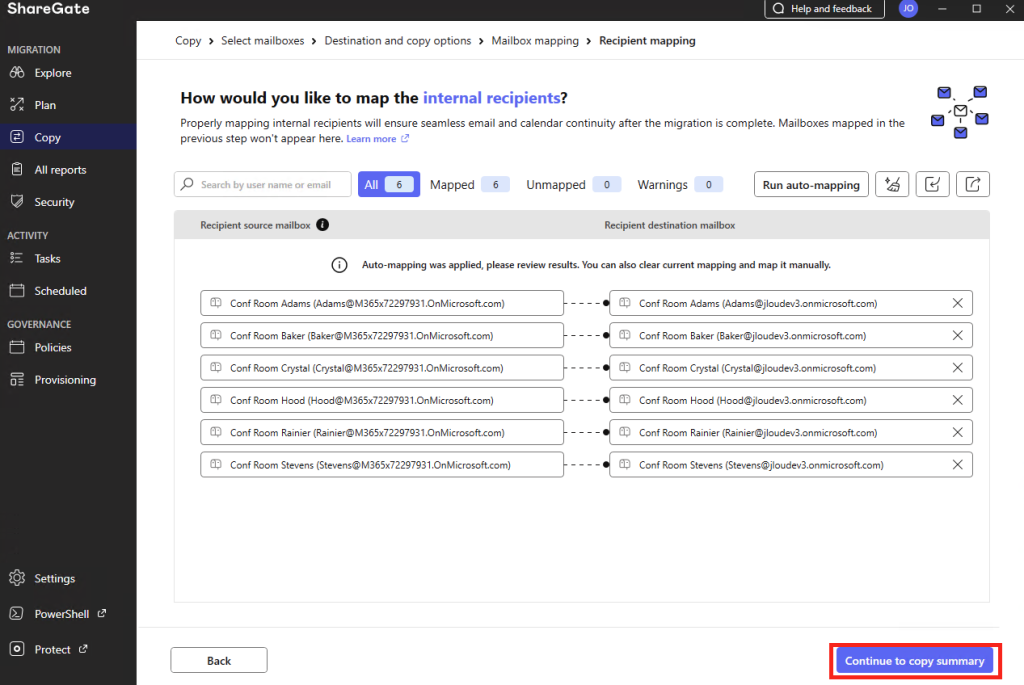This screenshot has height=685, width=1024.
Task: Remove the Conf Room Hood mapping
Action: click(x=957, y=400)
